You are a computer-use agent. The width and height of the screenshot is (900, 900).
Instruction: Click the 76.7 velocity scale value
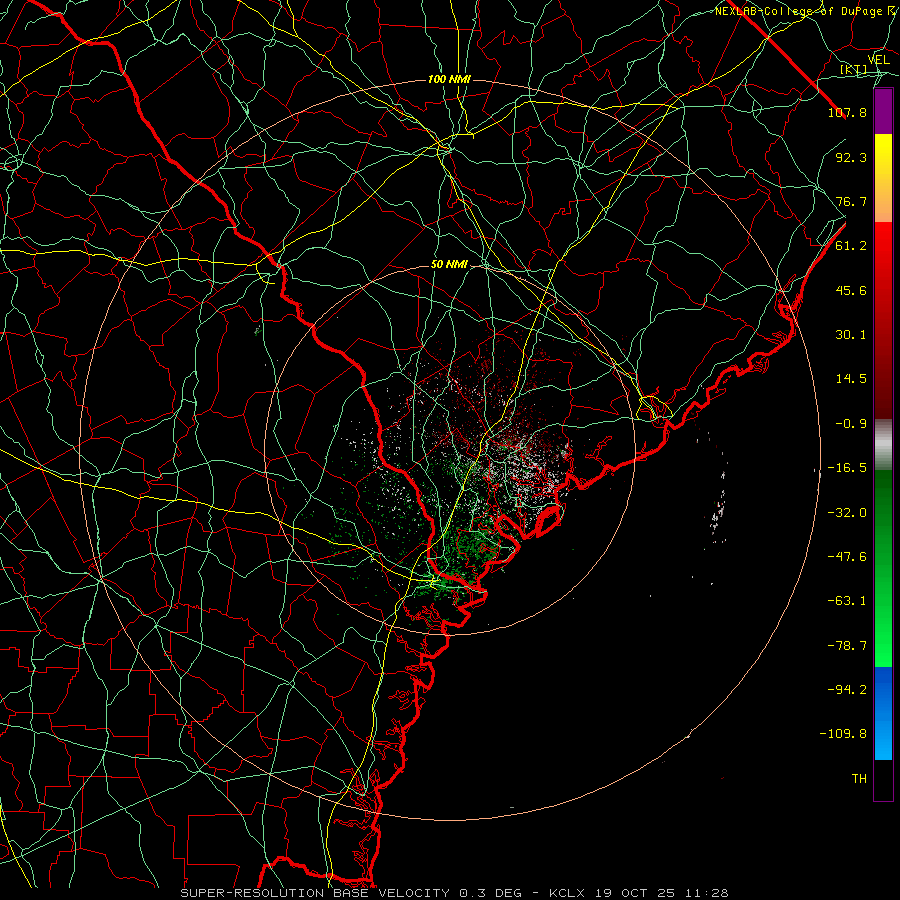point(851,201)
